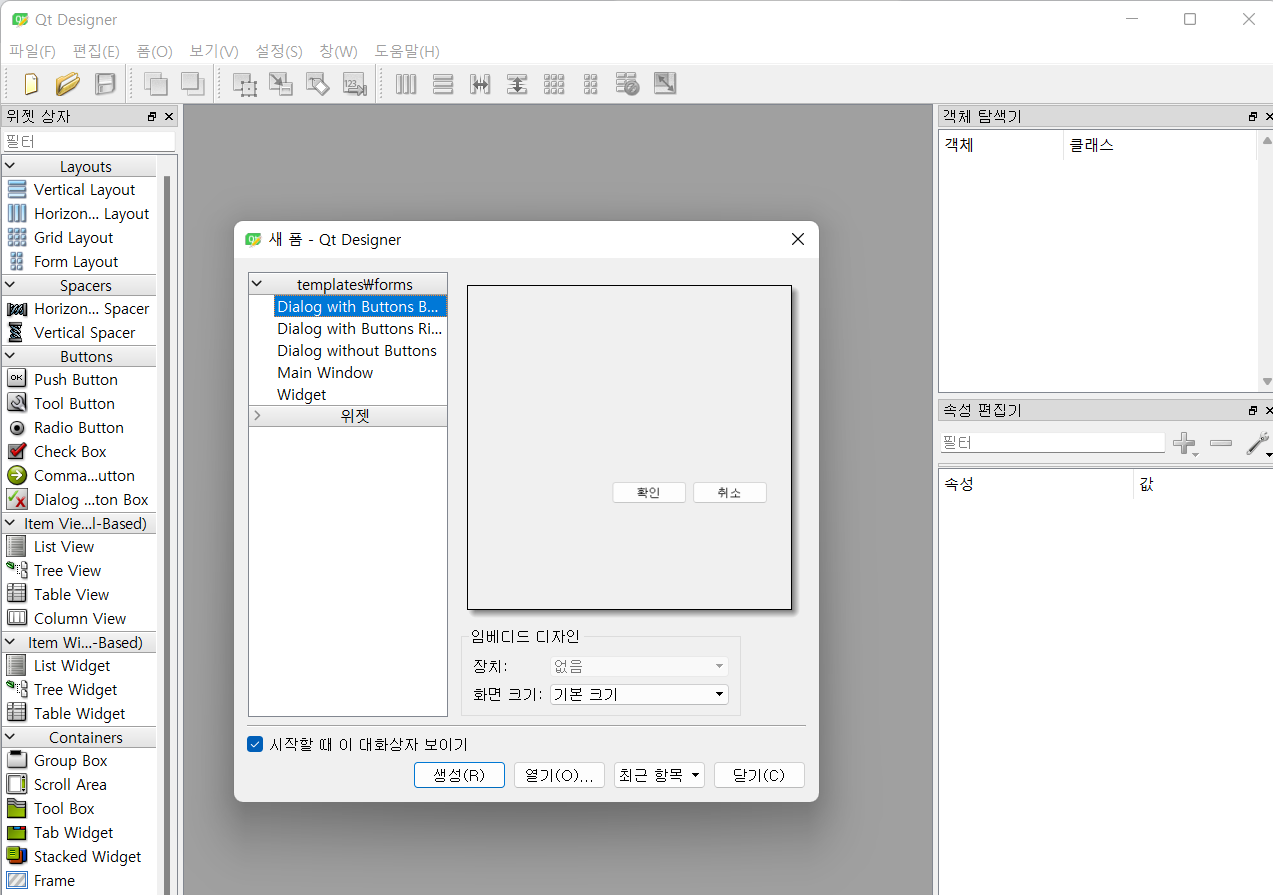Viewport: 1273px width, 895px height.
Task: Click the Radio Button widget icon
Action: pos(17,427)
